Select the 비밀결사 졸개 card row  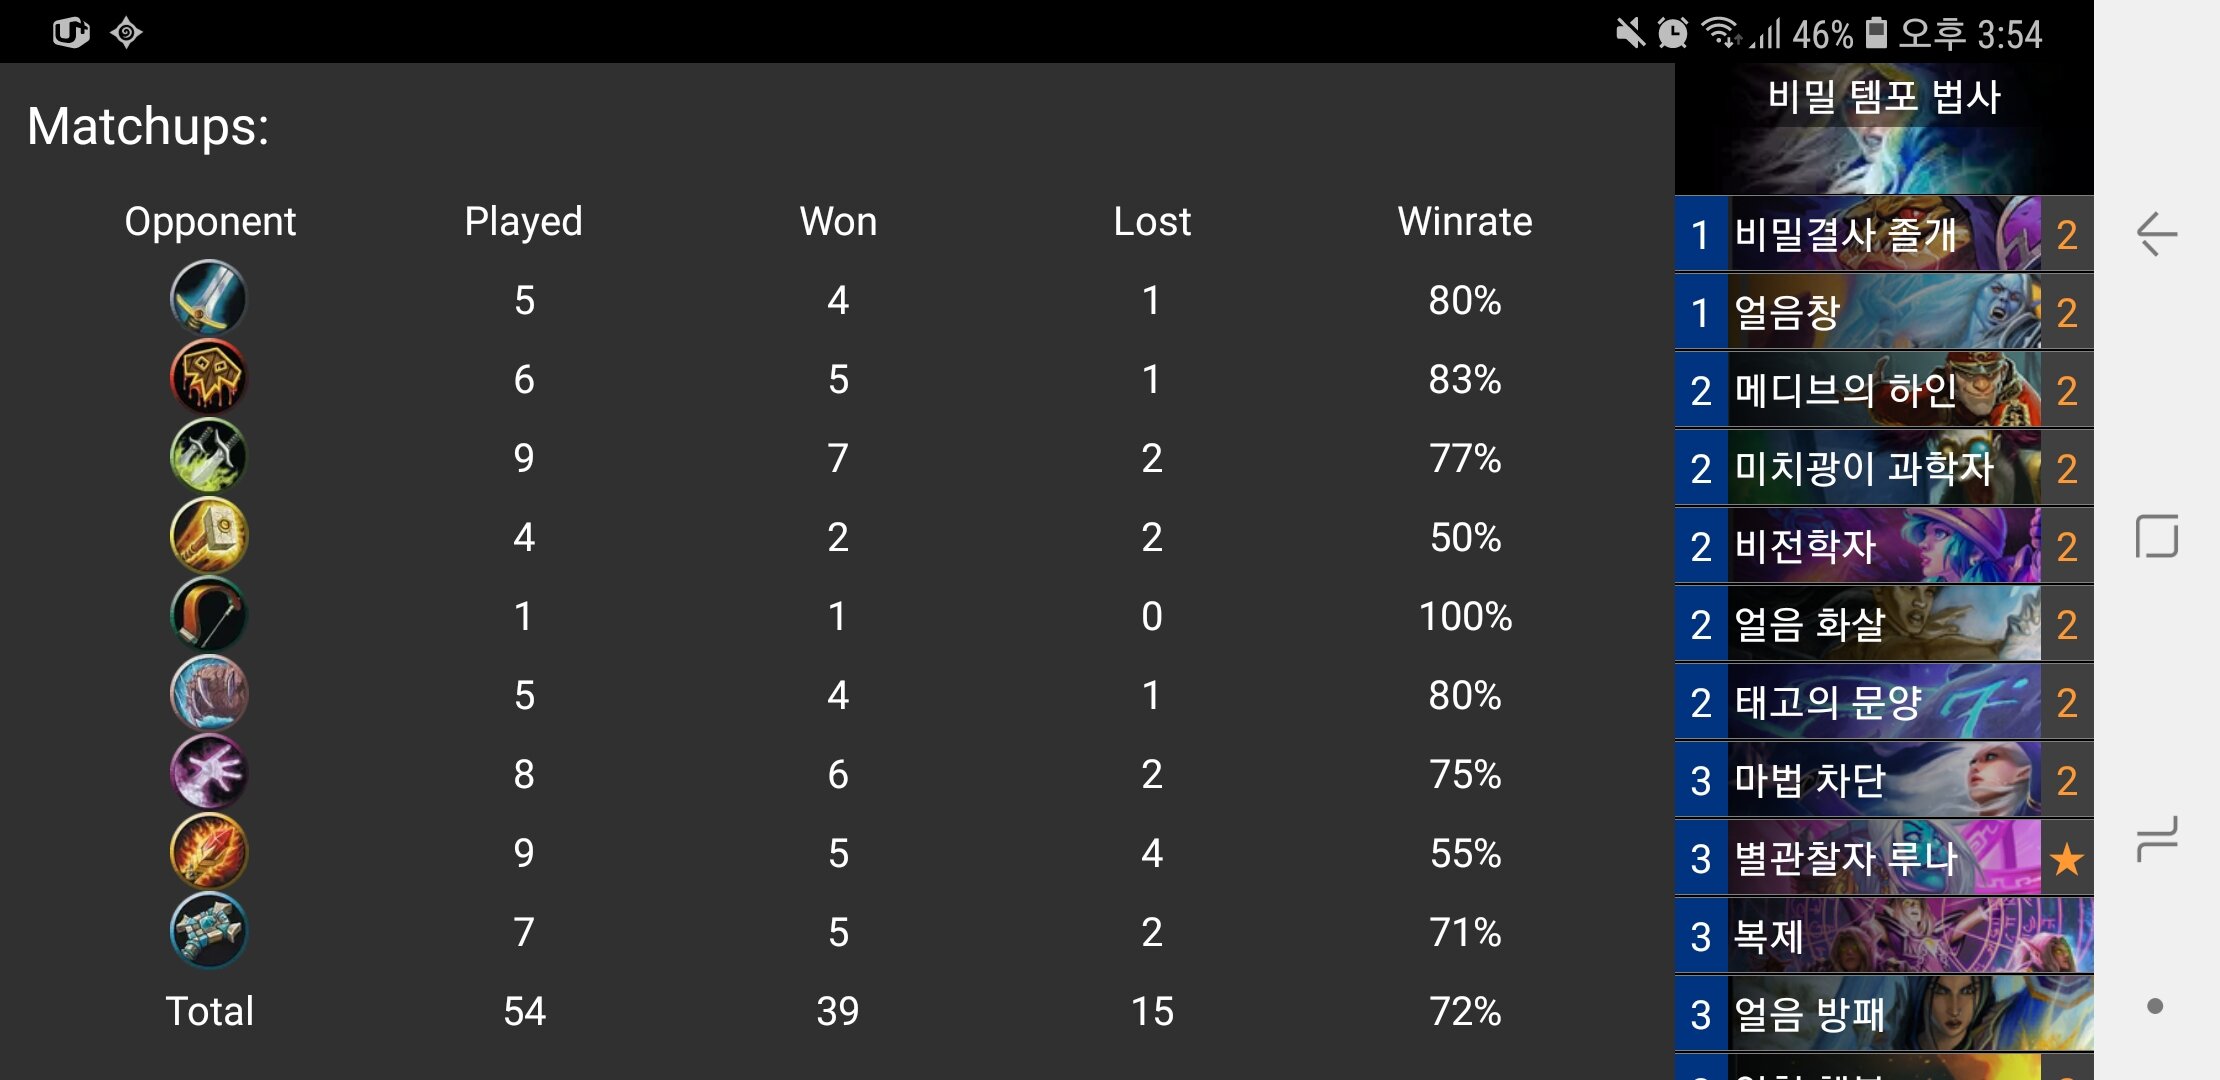pos(1884,234)
